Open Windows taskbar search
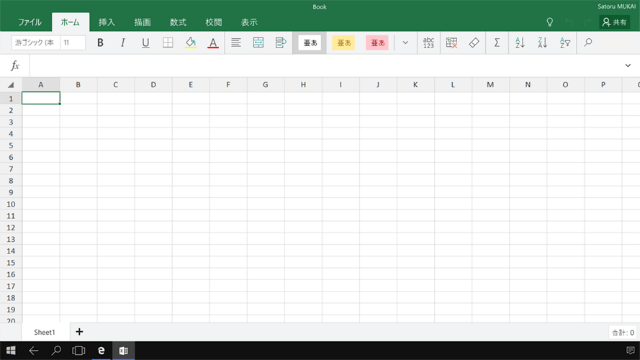 pyautogui.click(x=56, y=351)
